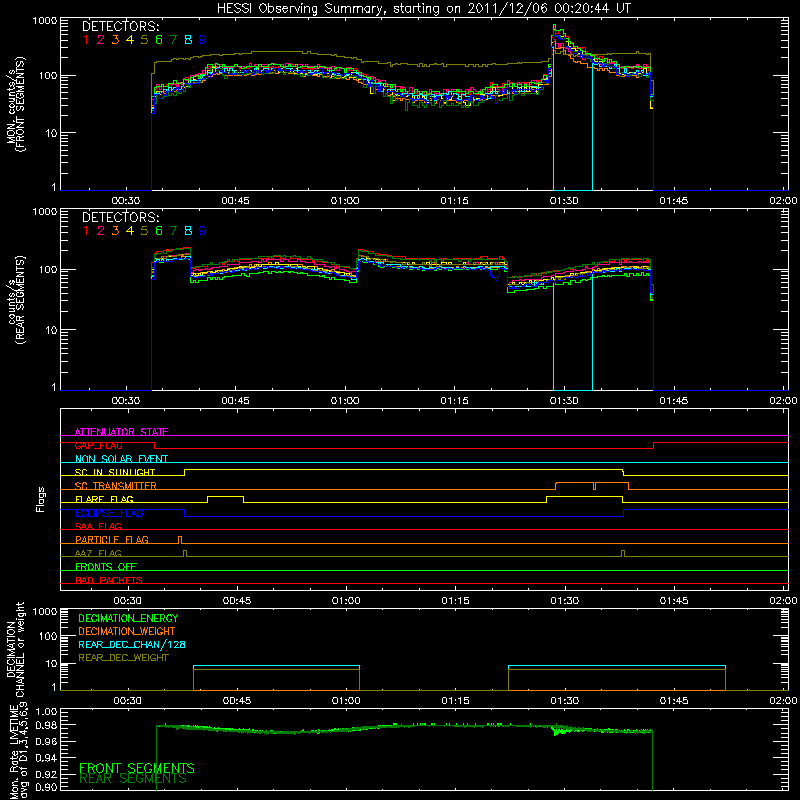
Task: Click the DECIMATION_ENERGY legend entry
Action: [128, 618]
